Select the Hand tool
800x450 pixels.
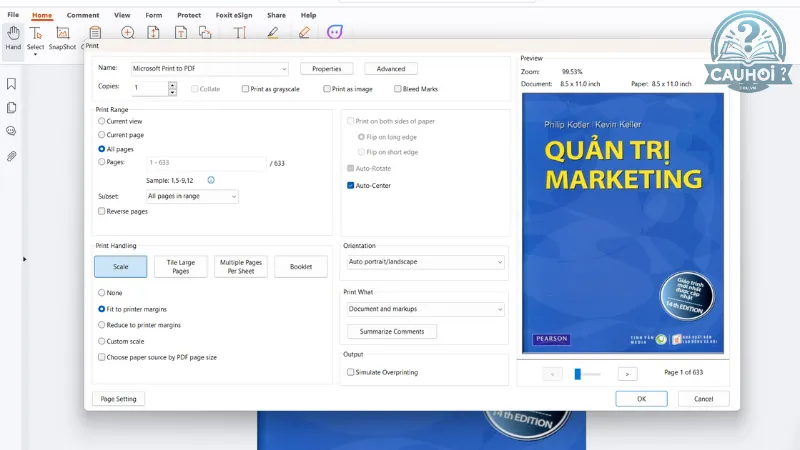point(13,38)
